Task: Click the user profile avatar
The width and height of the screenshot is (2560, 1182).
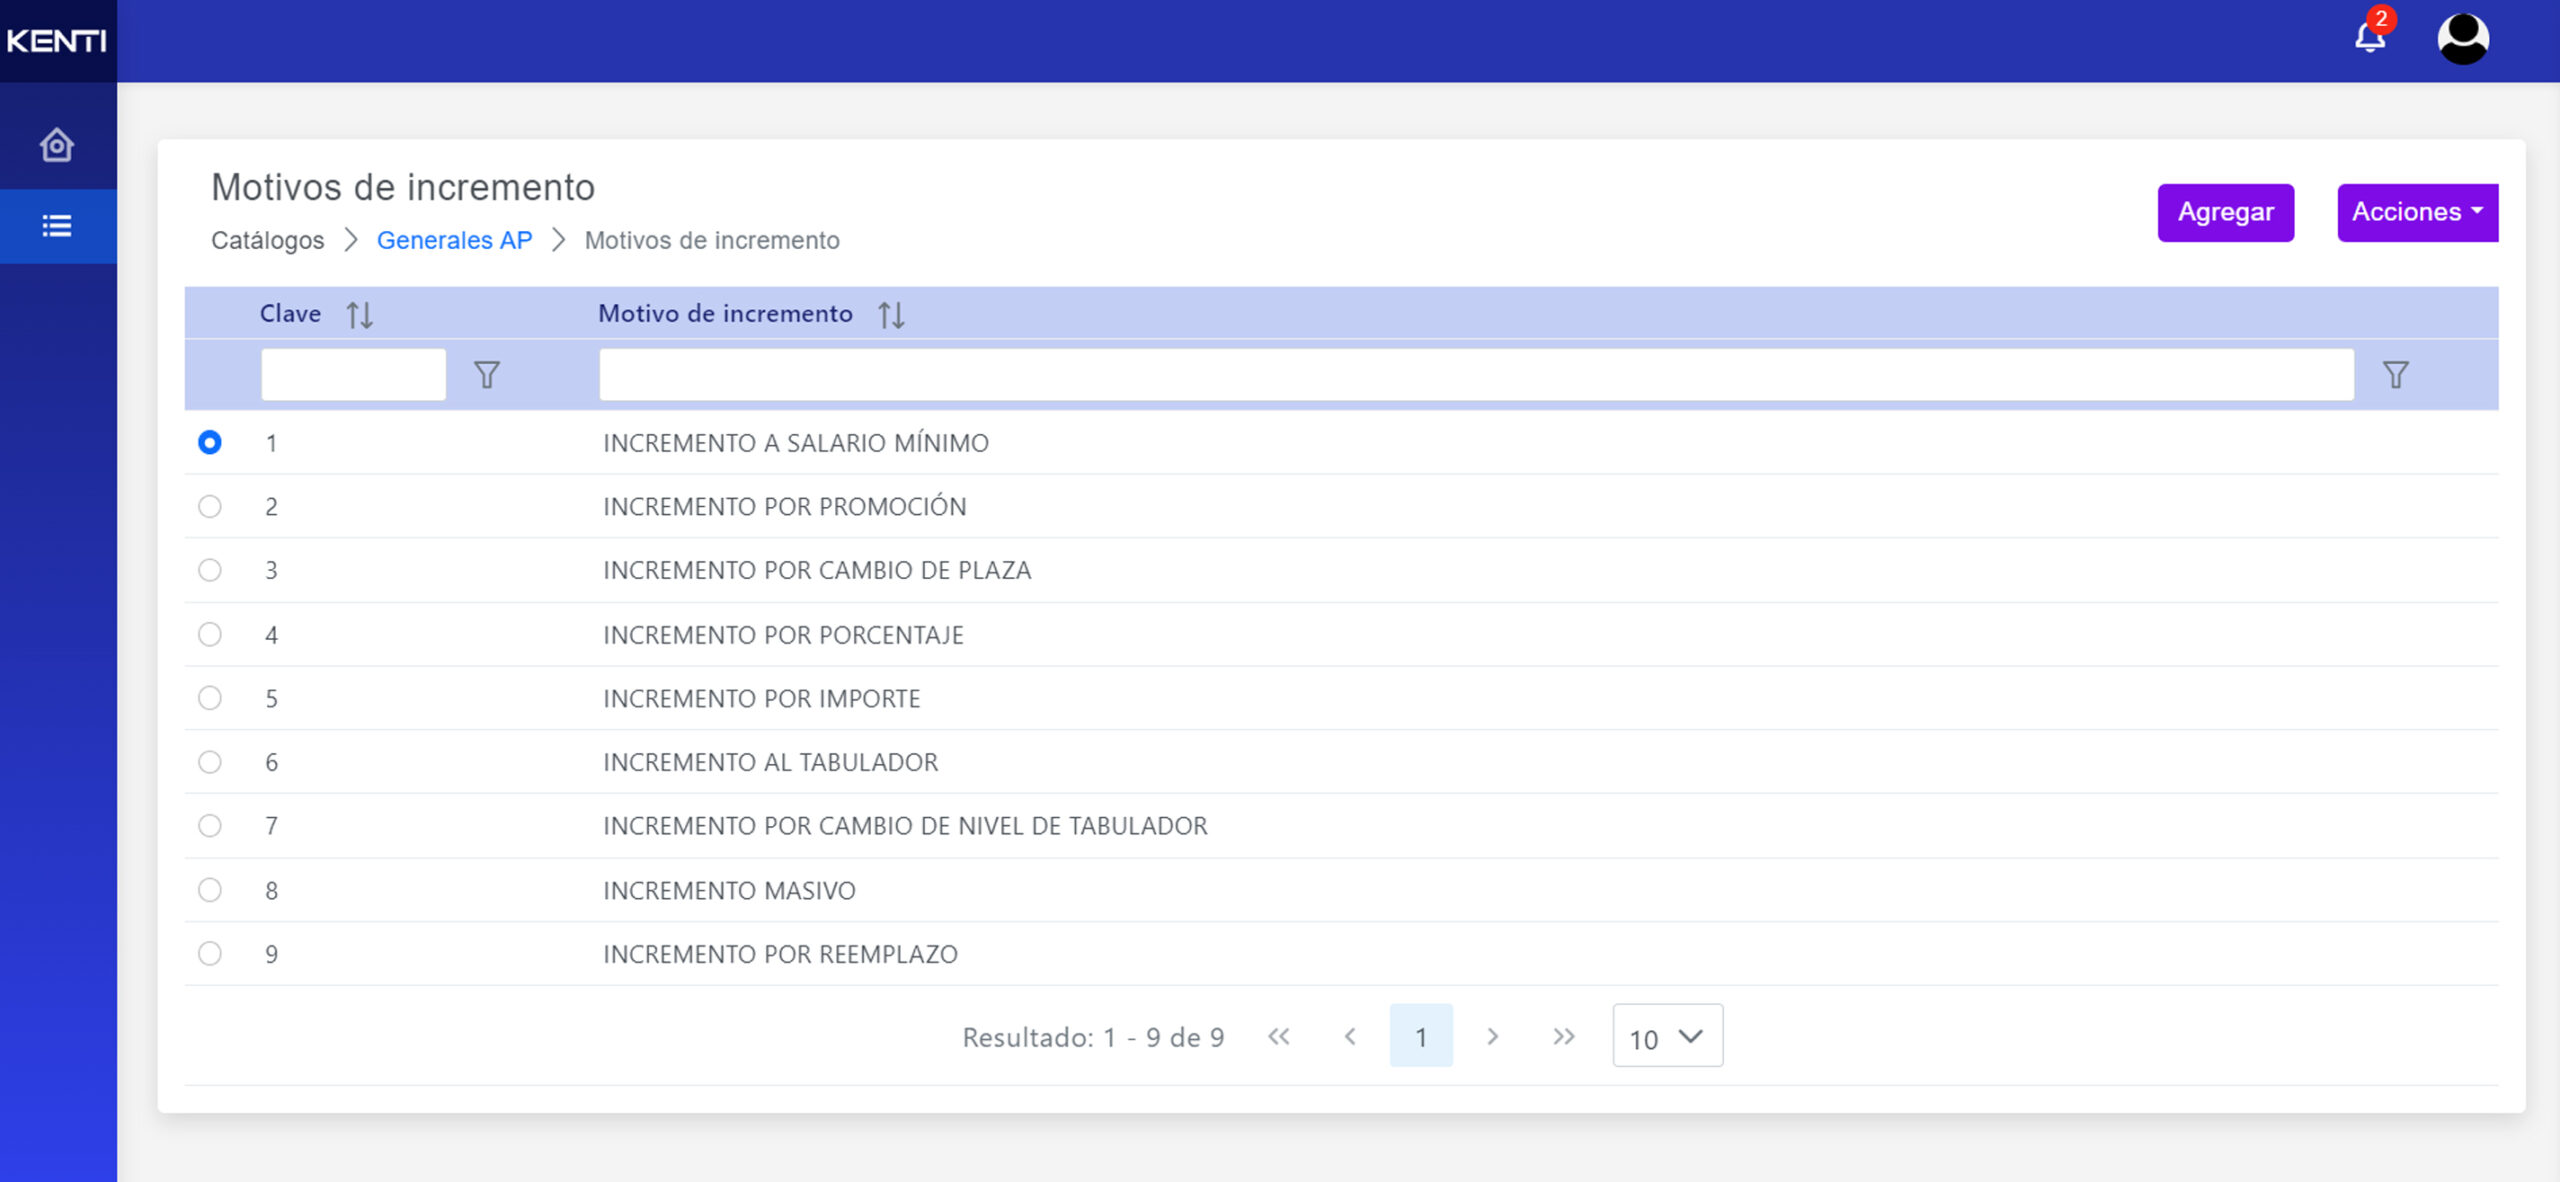Action: (2462, 39)
